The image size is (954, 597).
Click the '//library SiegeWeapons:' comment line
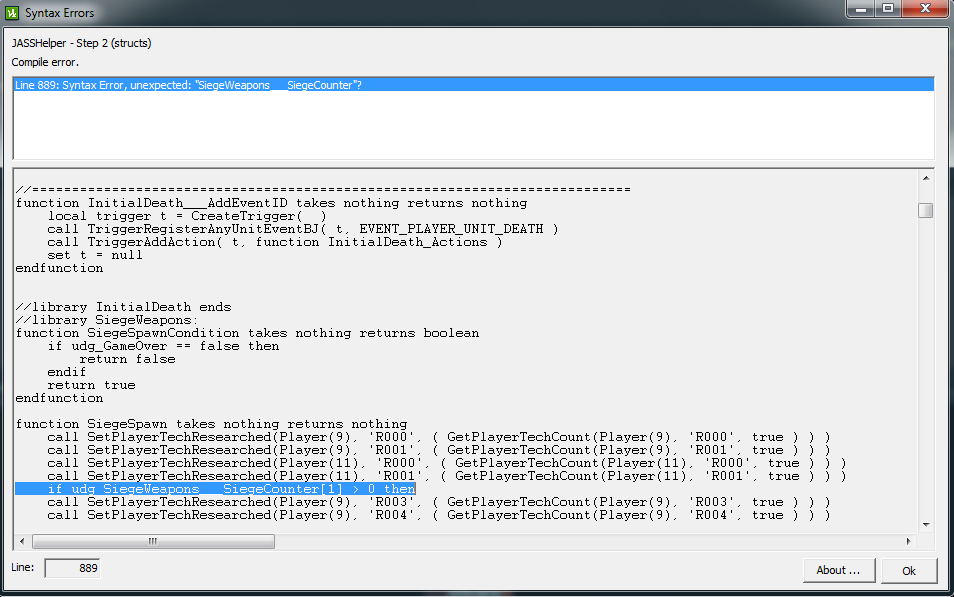point(106,320)
